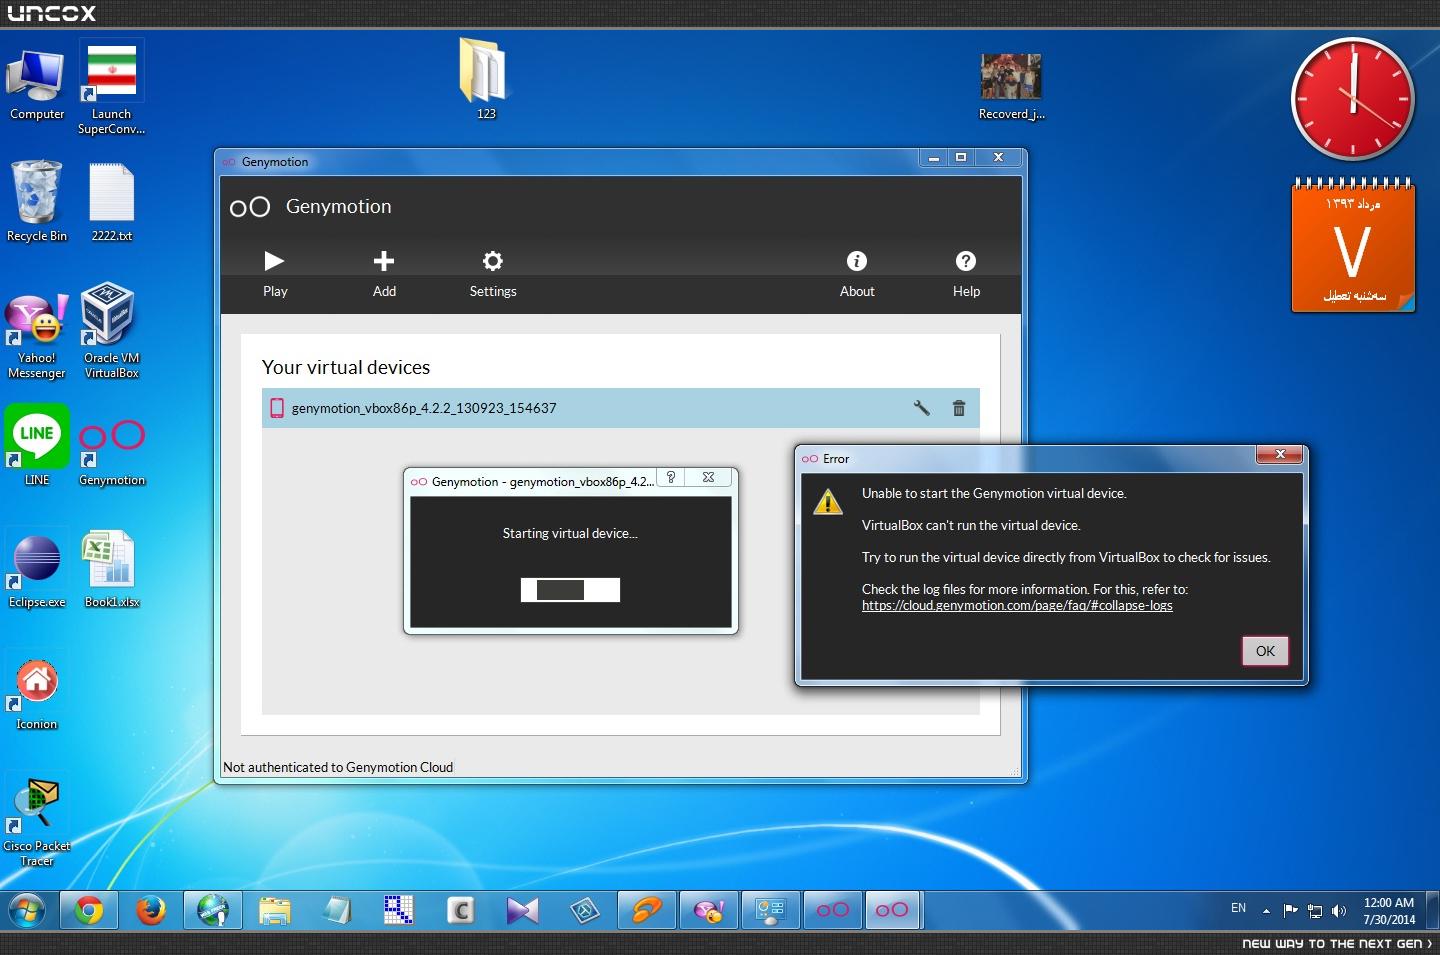Open Genymotion Settings
The width and height of the screenshot is (1440, 955).
click(x=493, y=274)
